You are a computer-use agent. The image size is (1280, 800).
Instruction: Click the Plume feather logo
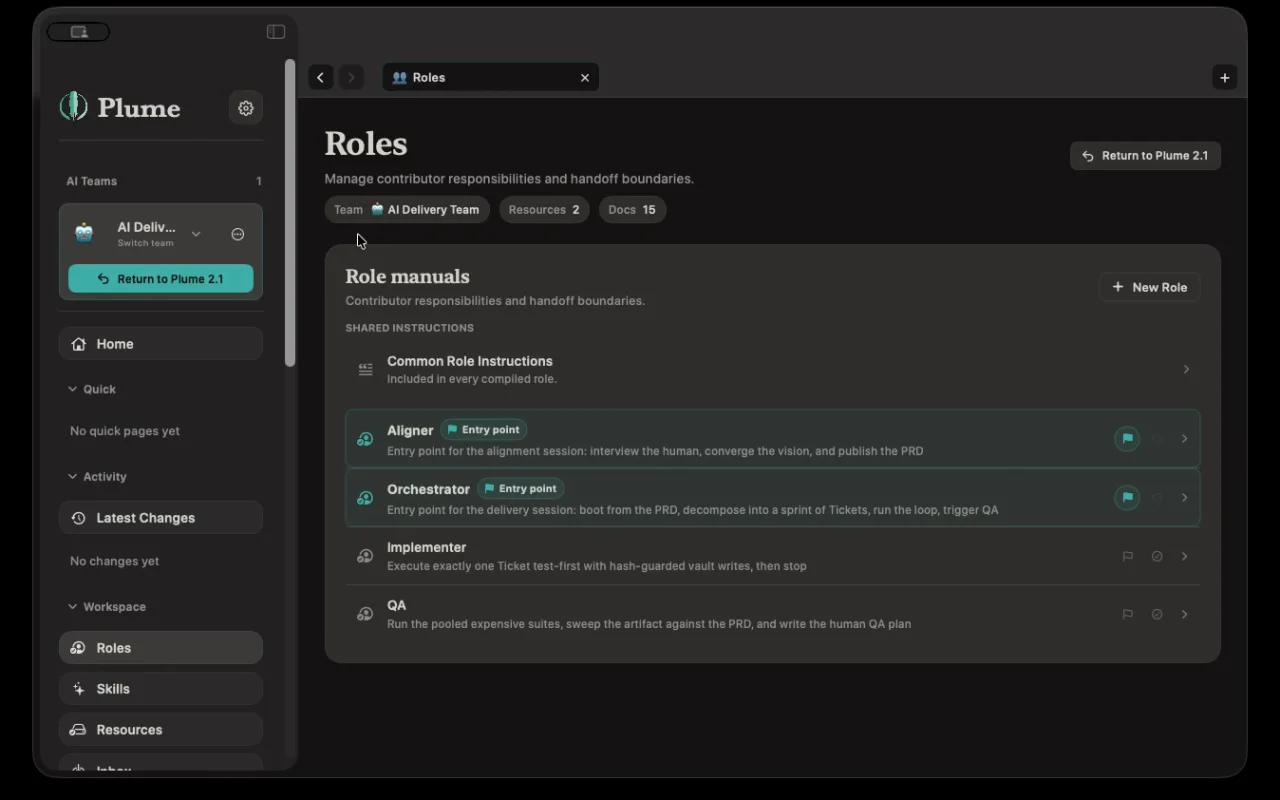tap(73, 107)
